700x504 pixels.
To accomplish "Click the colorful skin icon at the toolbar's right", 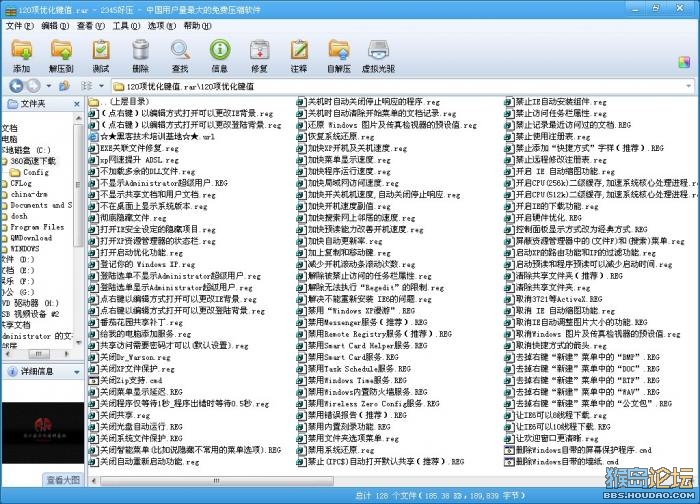I will tap(684, 62).
